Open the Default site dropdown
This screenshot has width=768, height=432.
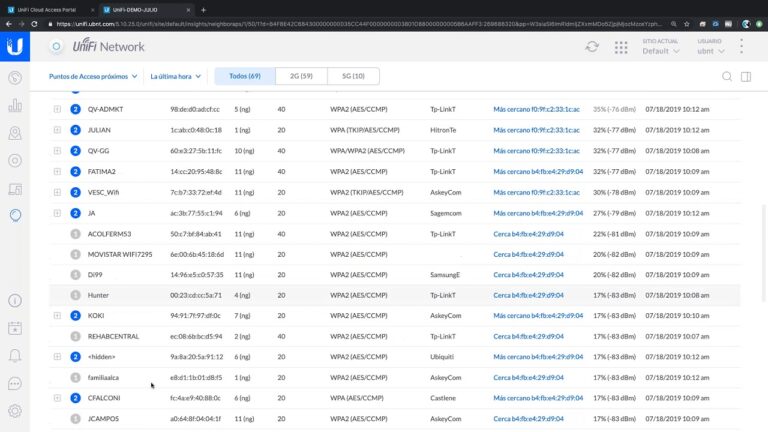pyautogui.click(x=661, y=51)
